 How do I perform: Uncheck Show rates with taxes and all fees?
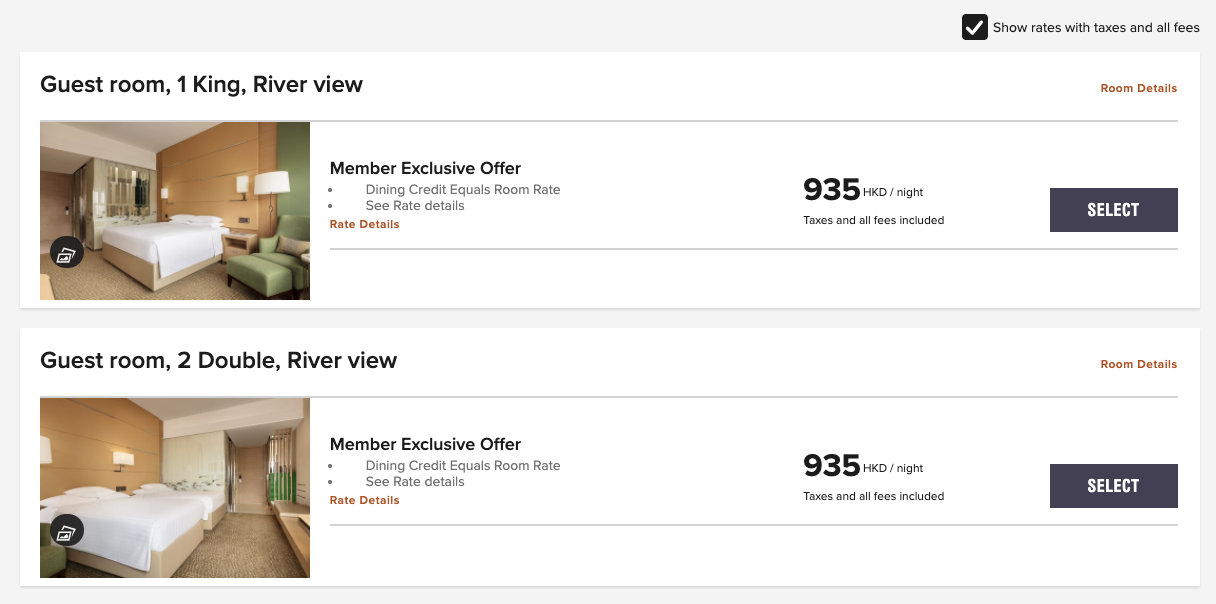point(975,27)
